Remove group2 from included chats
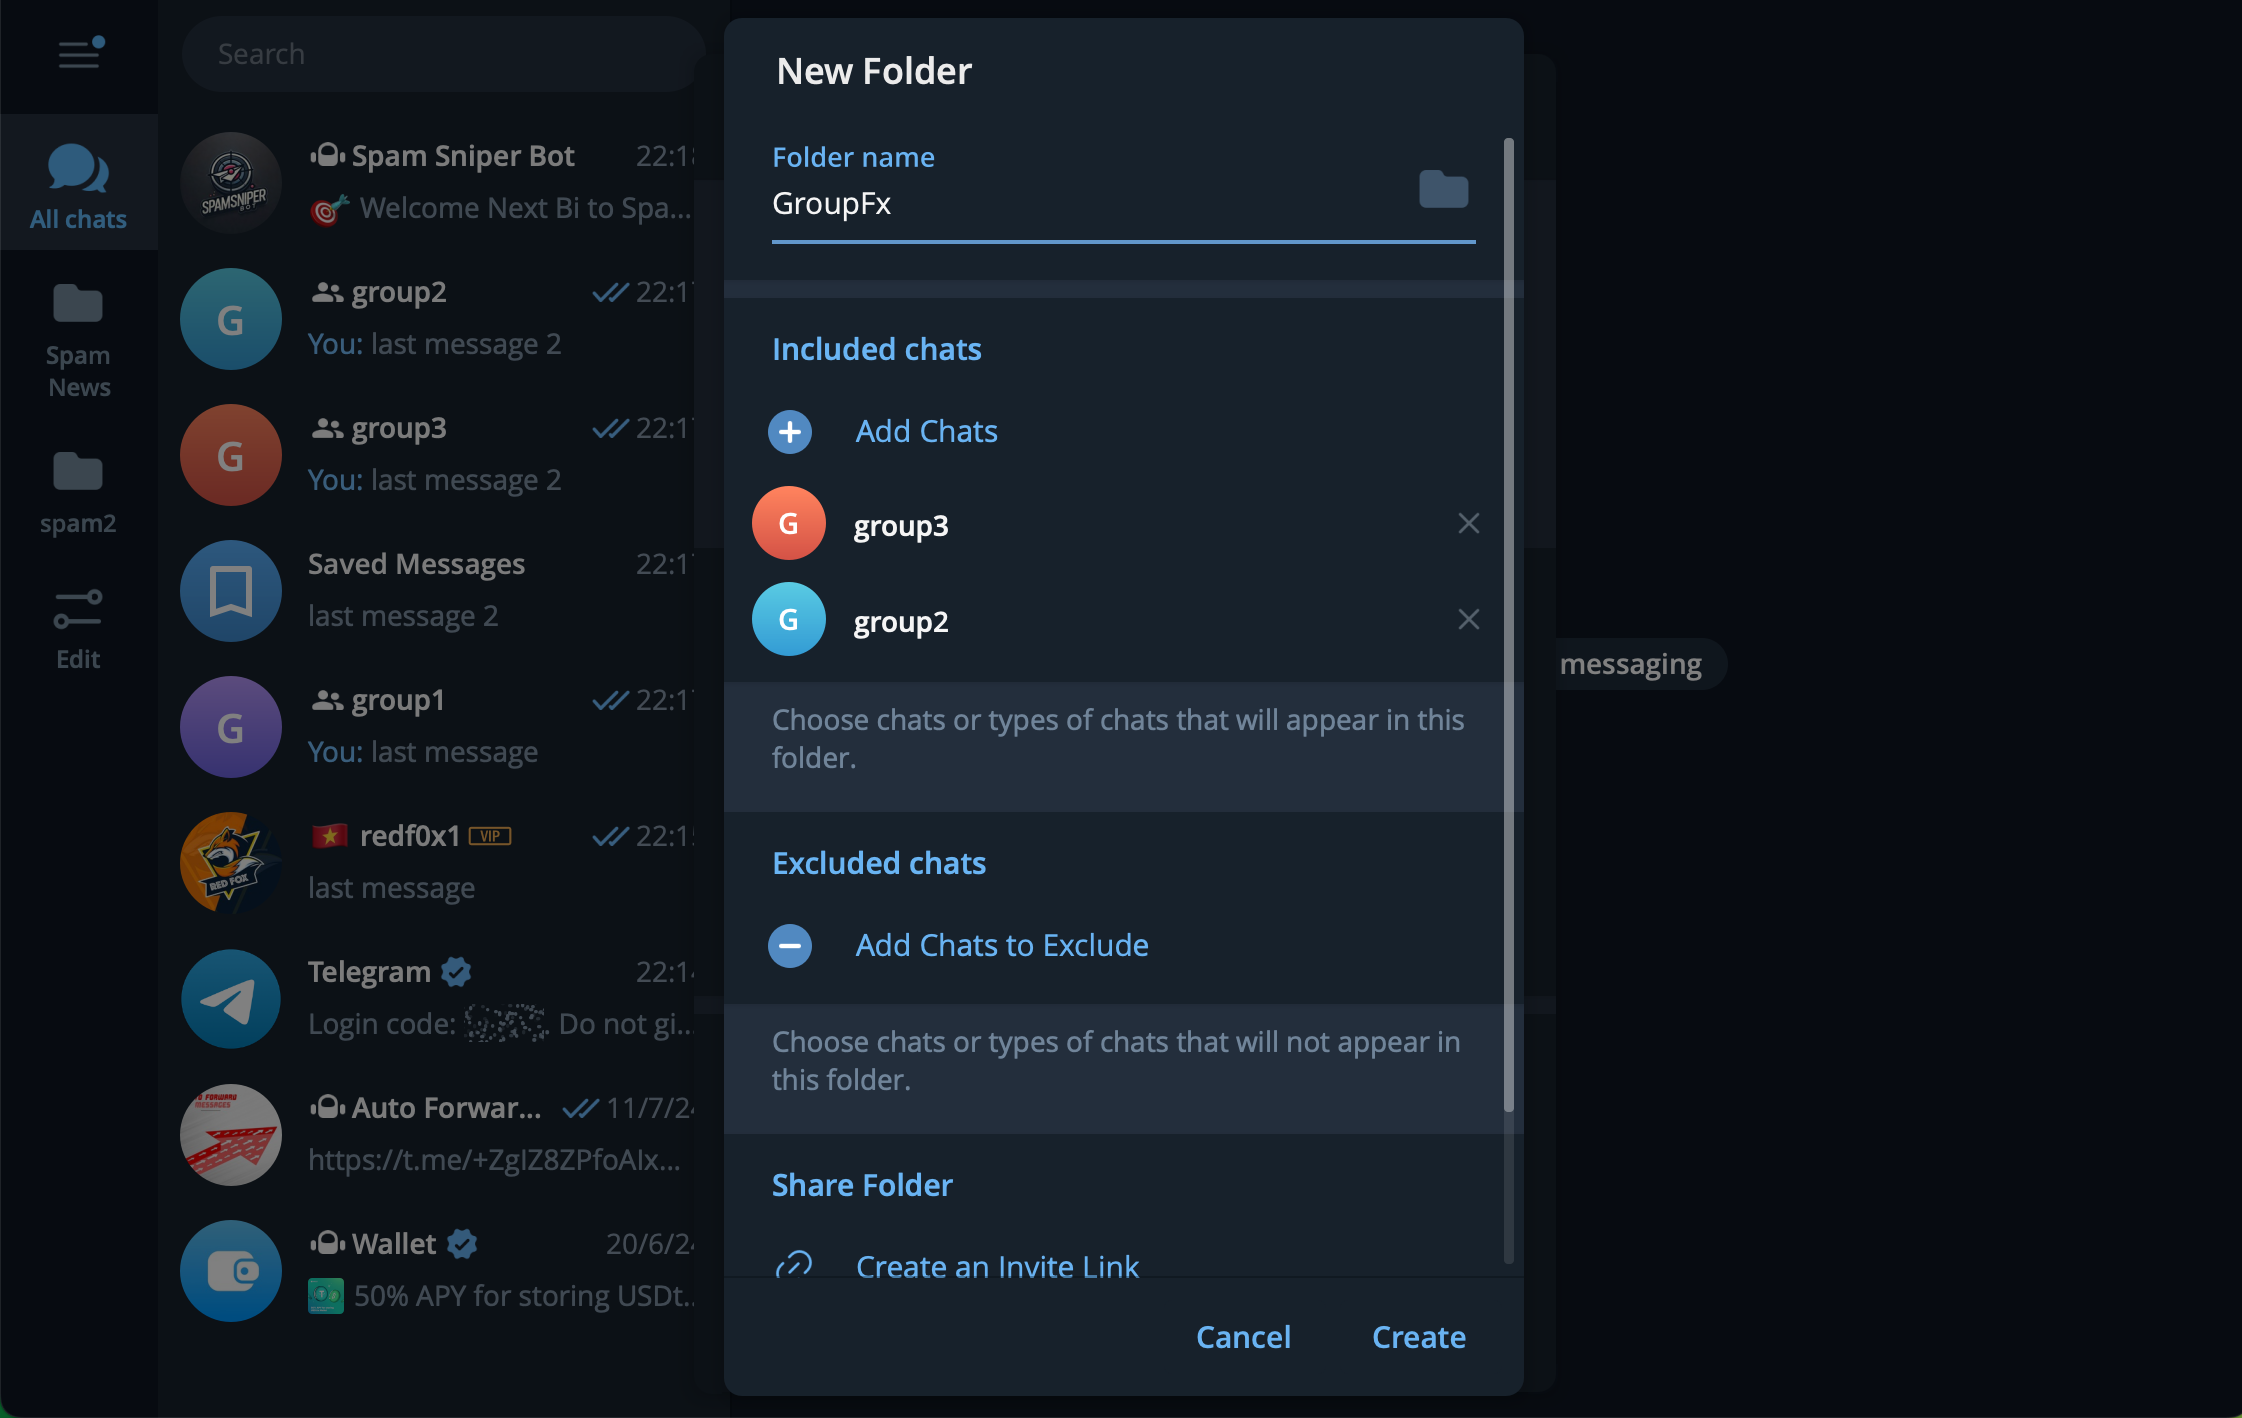 (1468, 620)
